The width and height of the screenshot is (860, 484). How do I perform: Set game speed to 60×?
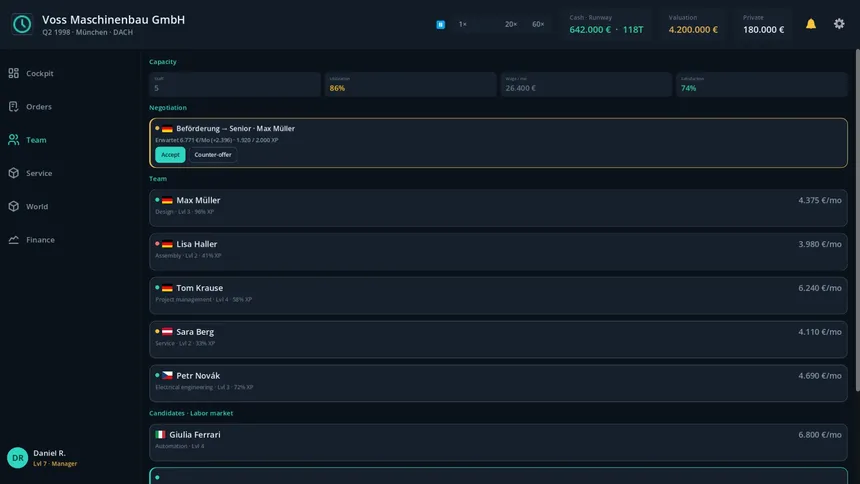(538, 24)
